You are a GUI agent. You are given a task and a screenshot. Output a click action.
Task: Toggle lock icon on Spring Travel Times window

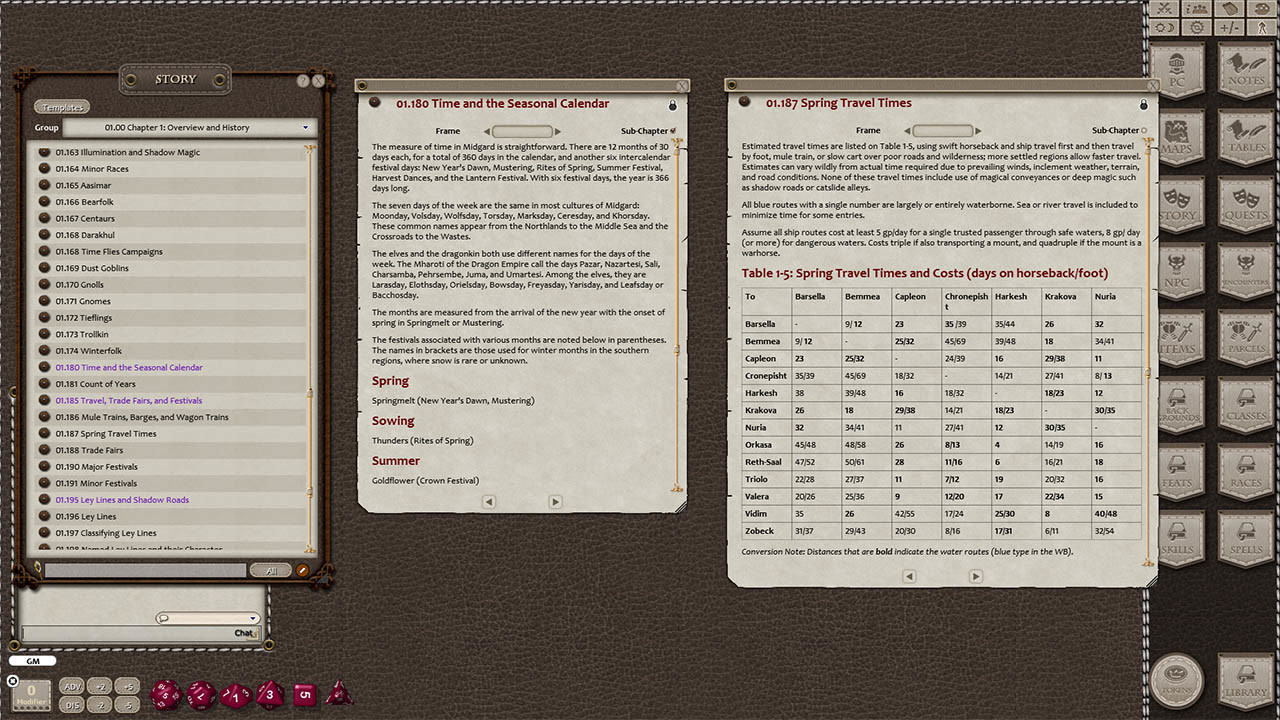(1143, 104)
